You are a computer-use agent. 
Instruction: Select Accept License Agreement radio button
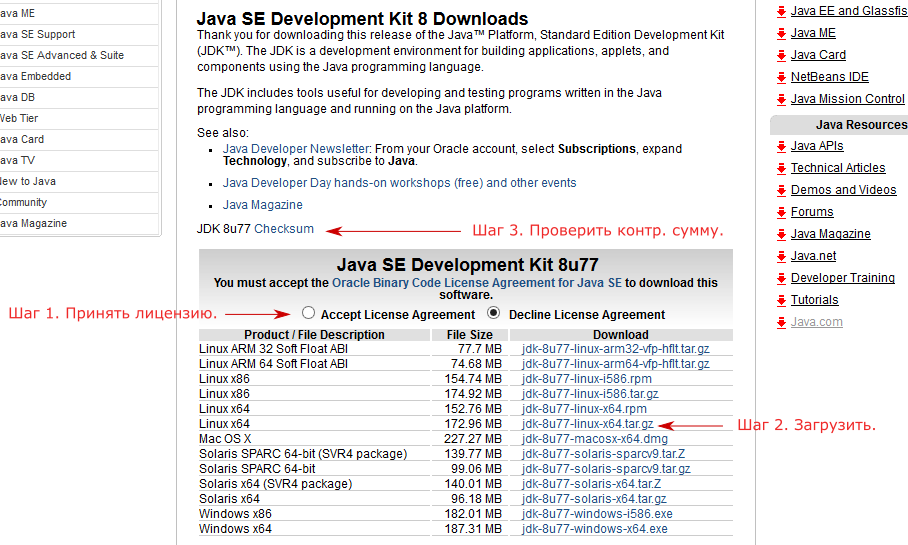point(308,313)
